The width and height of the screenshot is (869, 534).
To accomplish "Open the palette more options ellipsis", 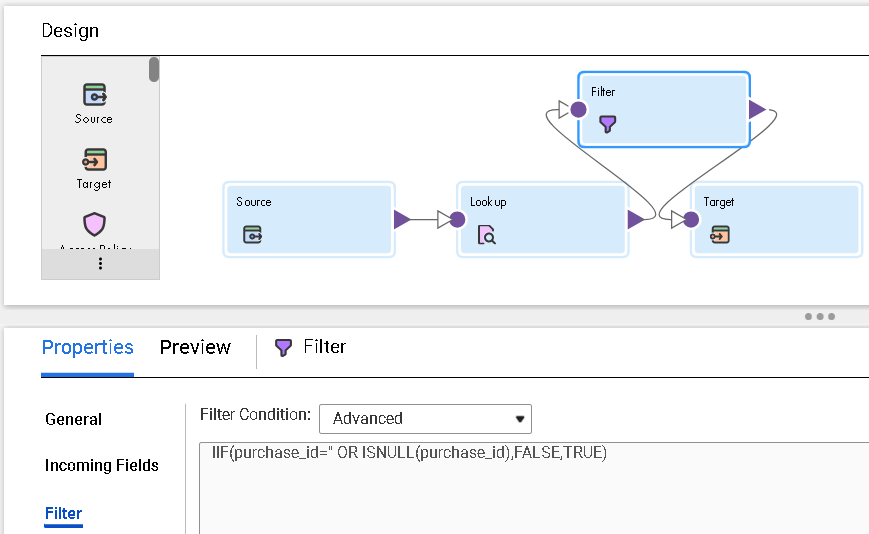I will click(x=100, y=264).
